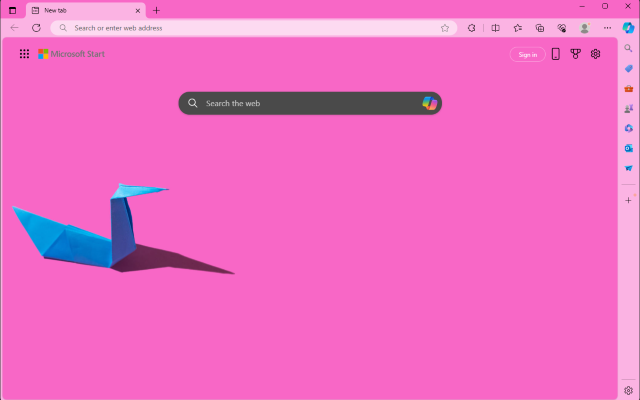This screenshot has height=400, width=640.
Task: Select the New tab tab
Action: point(86,11)
